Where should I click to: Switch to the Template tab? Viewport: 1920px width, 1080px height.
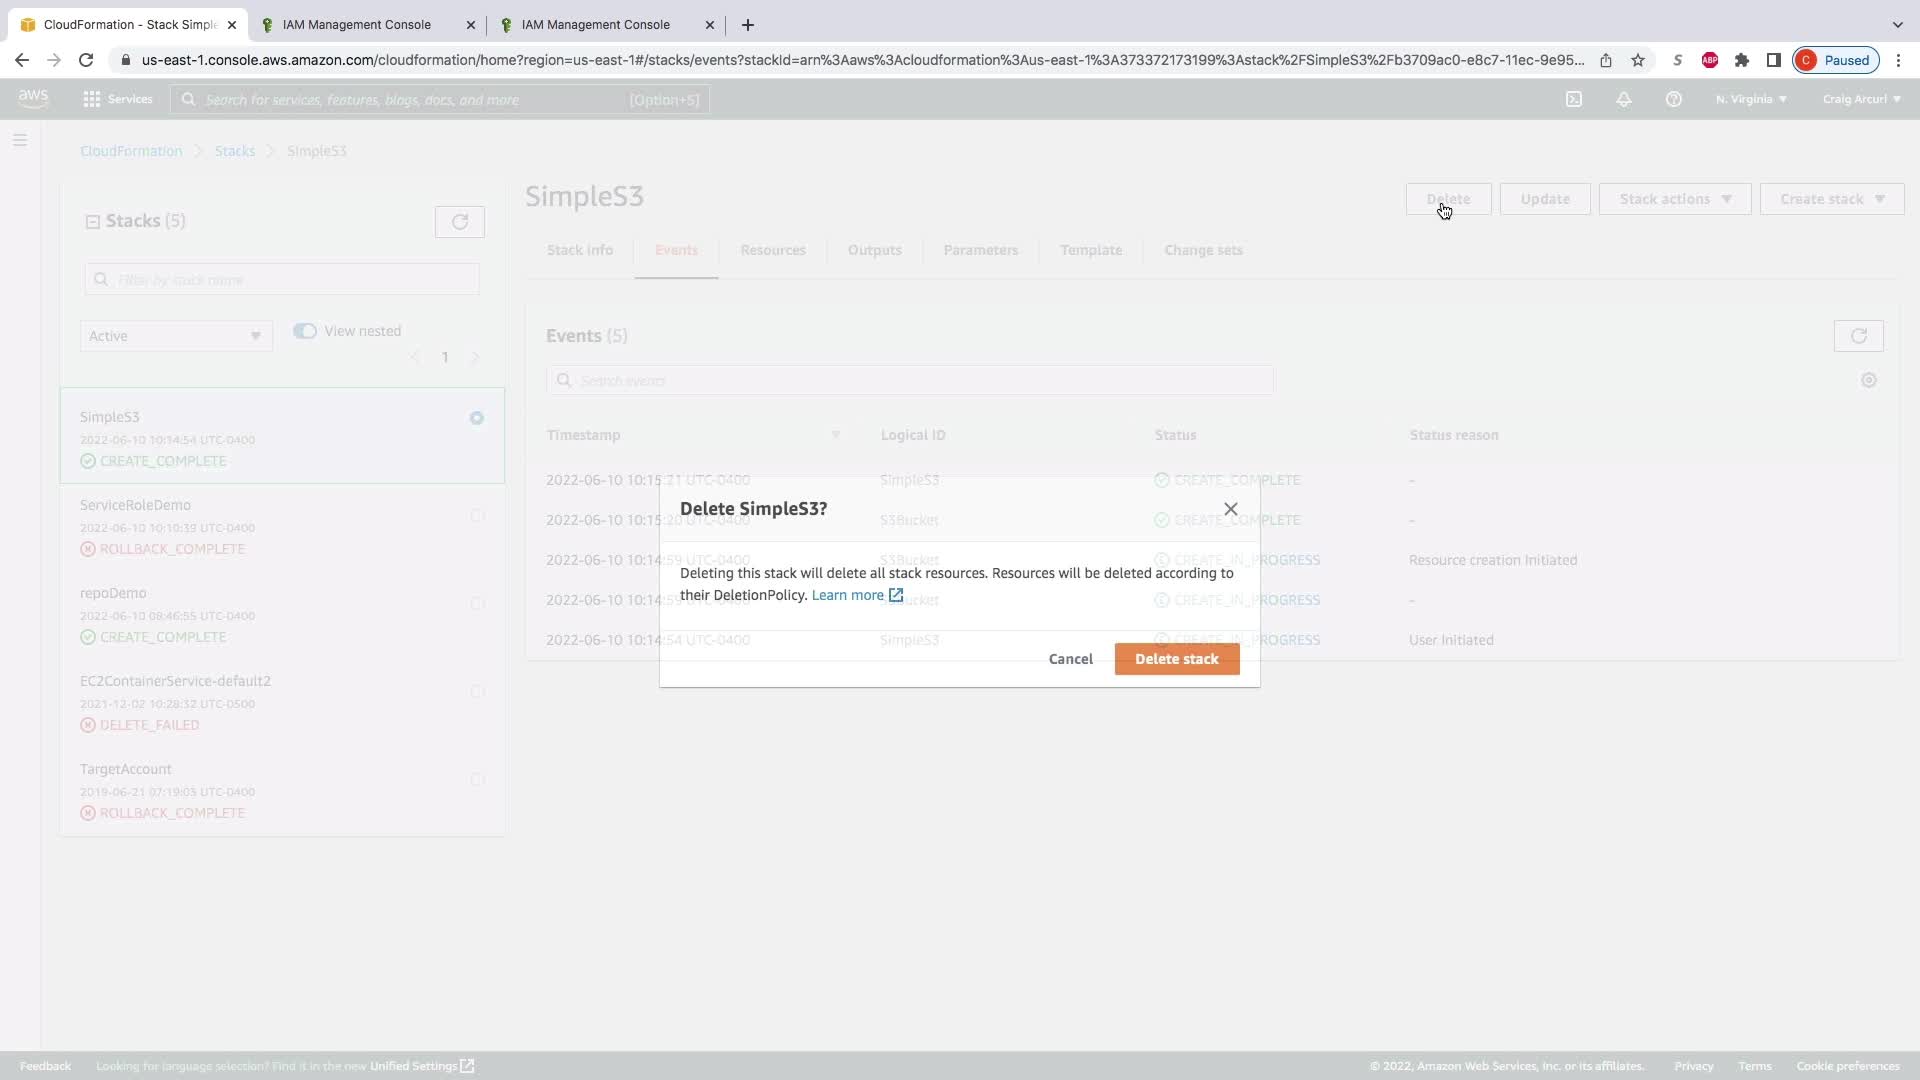coord(1090,250)
